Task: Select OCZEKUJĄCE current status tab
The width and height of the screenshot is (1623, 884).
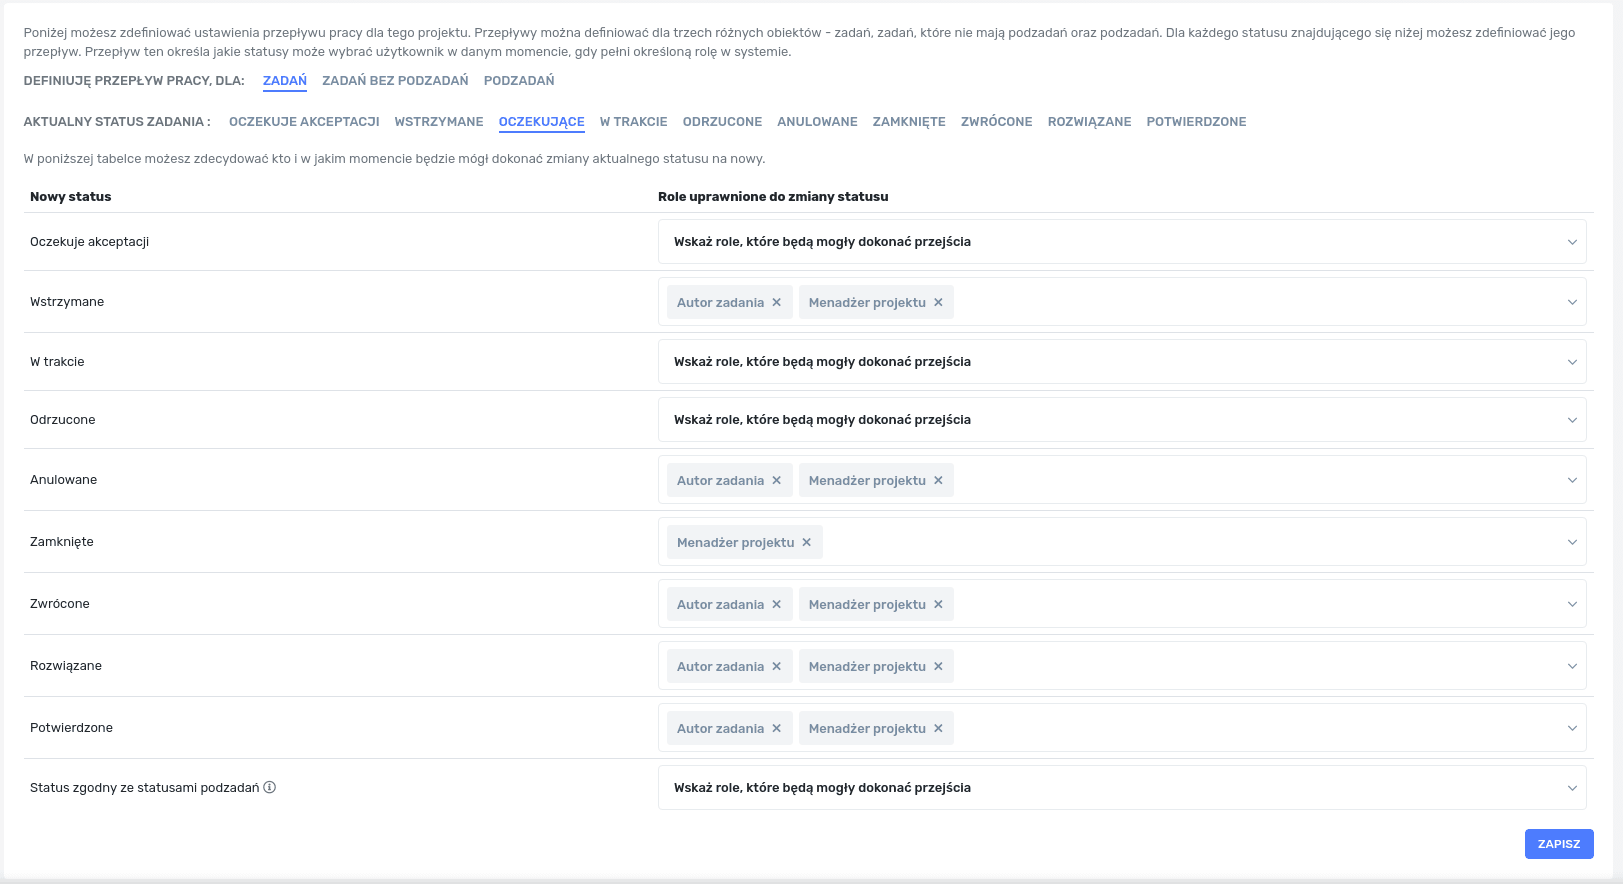Action: (542, 122)
